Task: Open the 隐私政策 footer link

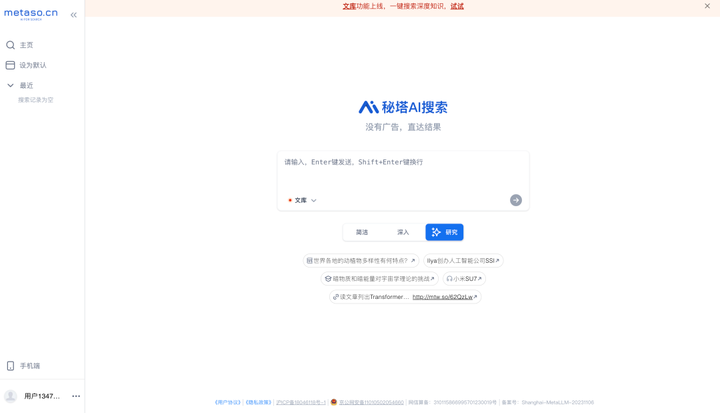Action: (x=259, y=402)
